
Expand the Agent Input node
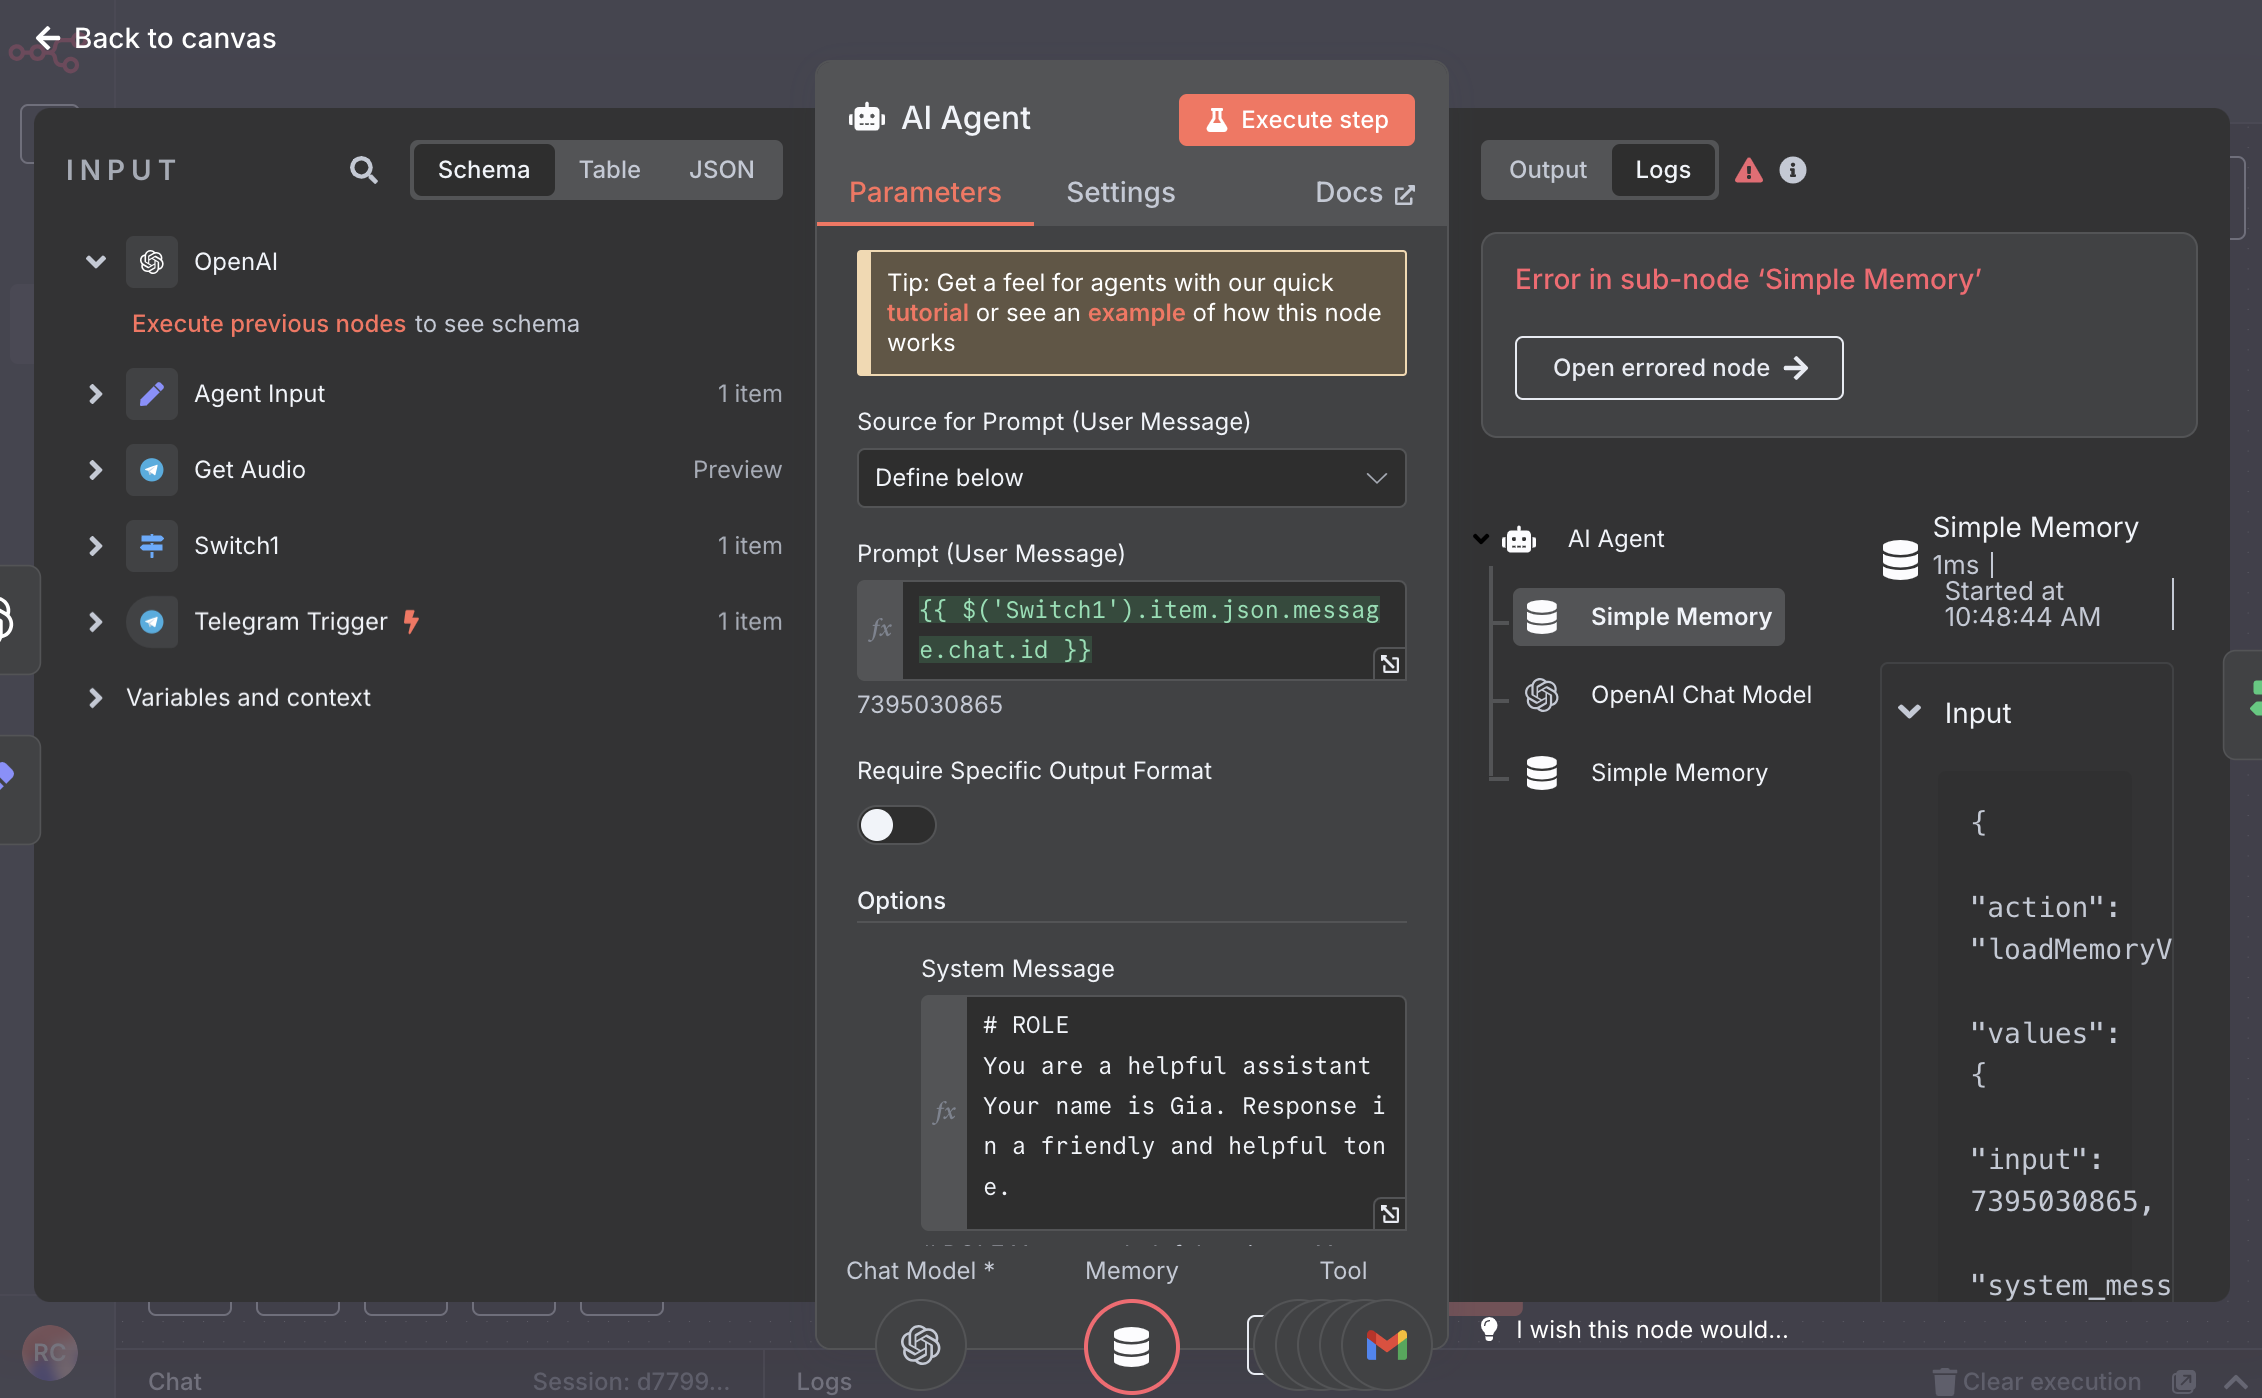(95, 394)
